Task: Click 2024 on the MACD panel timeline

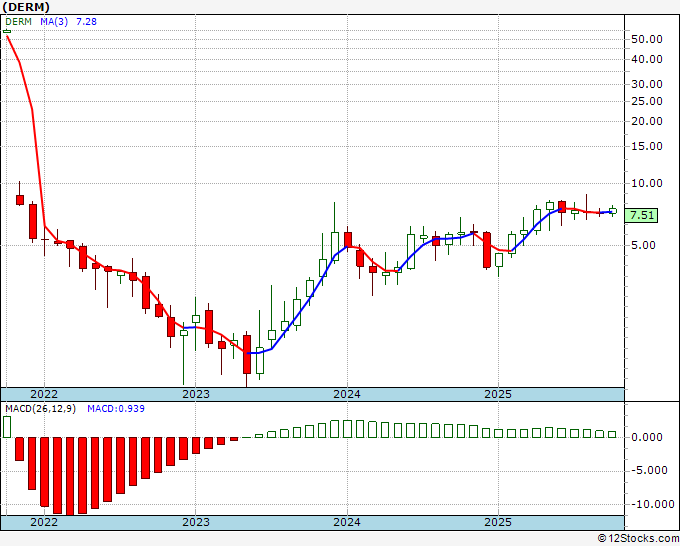Action: [x=347, y=522]
